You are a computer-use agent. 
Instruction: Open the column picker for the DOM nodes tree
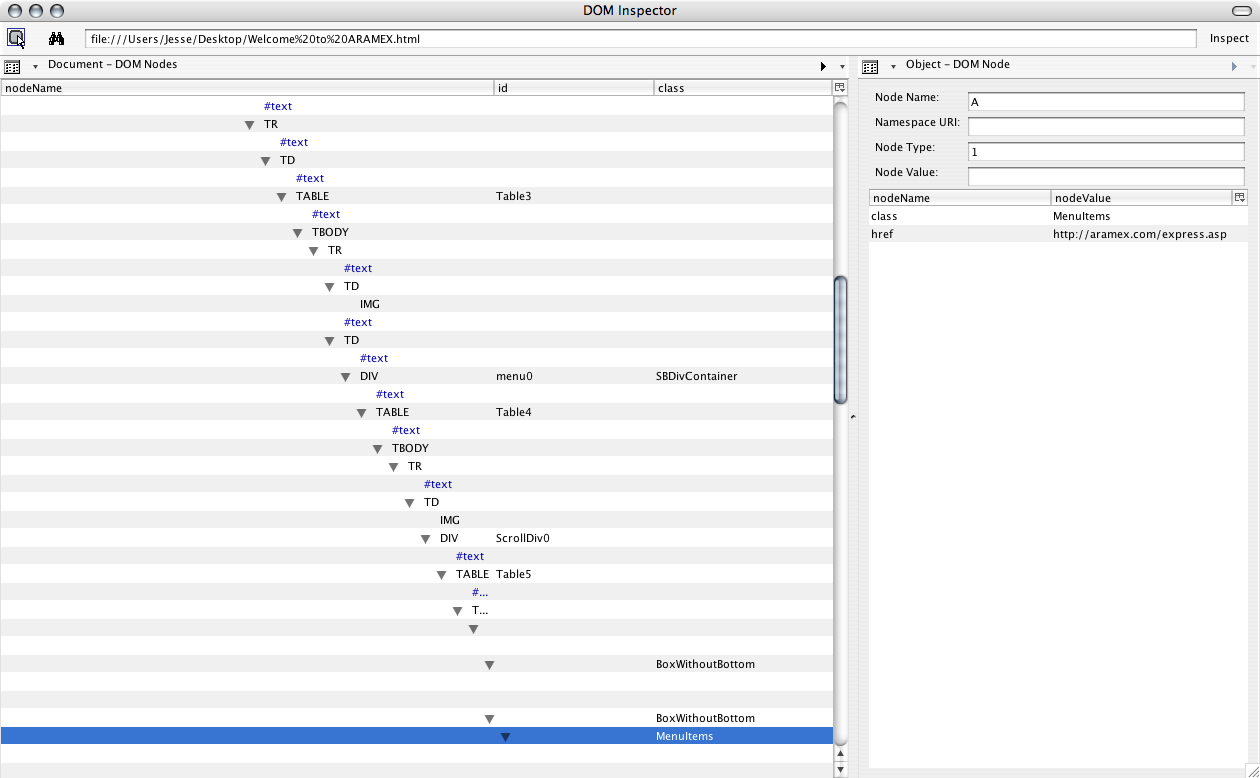(840, 88)
